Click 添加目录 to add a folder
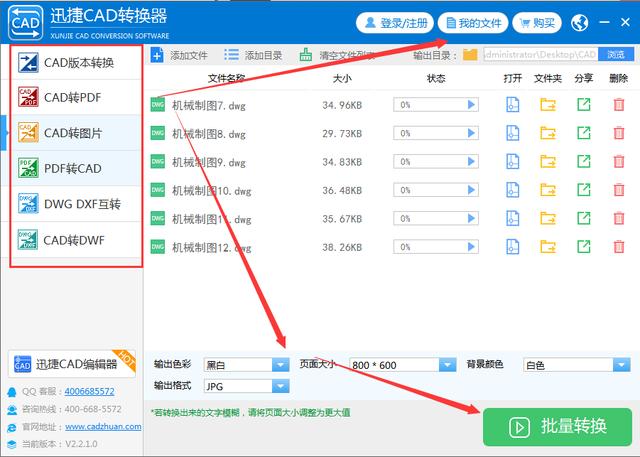The width and height of the screenshot is (640, 457). coord(253,55)
